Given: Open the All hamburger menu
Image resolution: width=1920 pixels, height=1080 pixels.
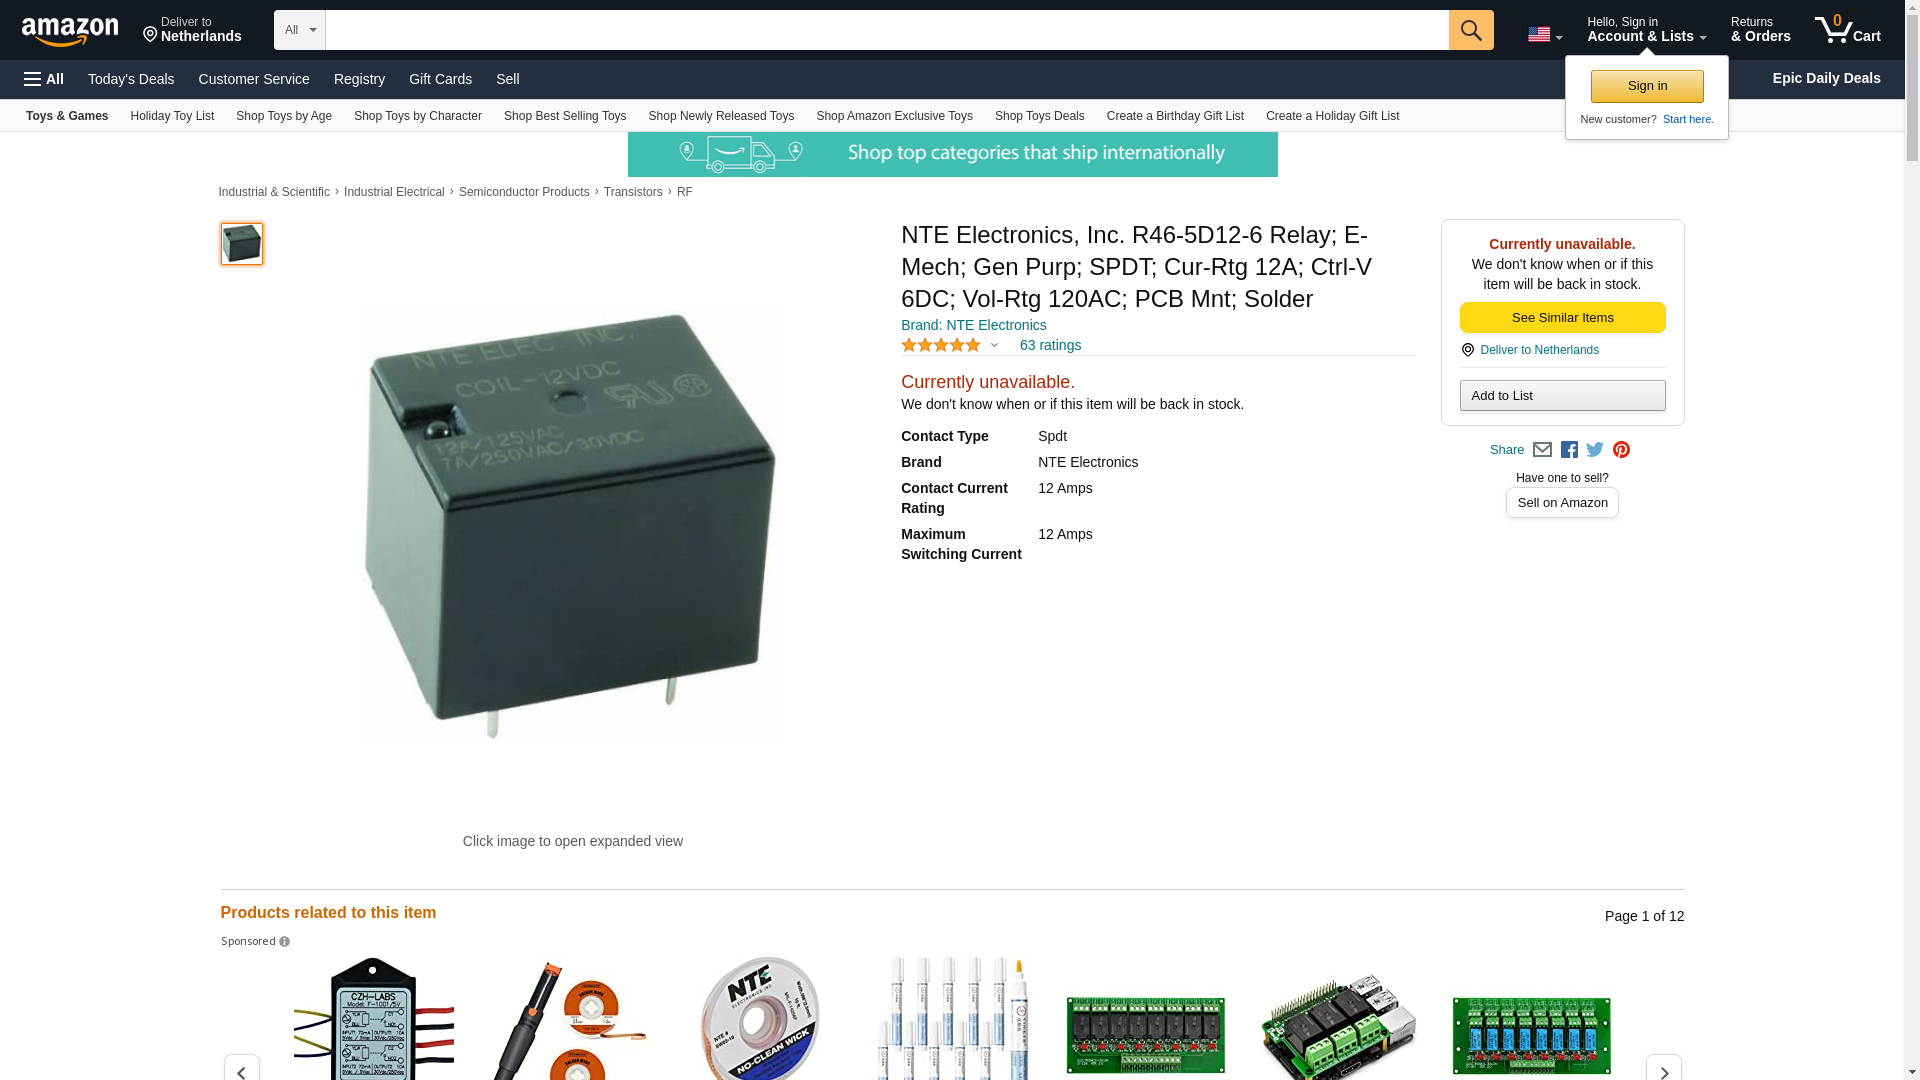Looking at the screenshot, I should point(44,79).
